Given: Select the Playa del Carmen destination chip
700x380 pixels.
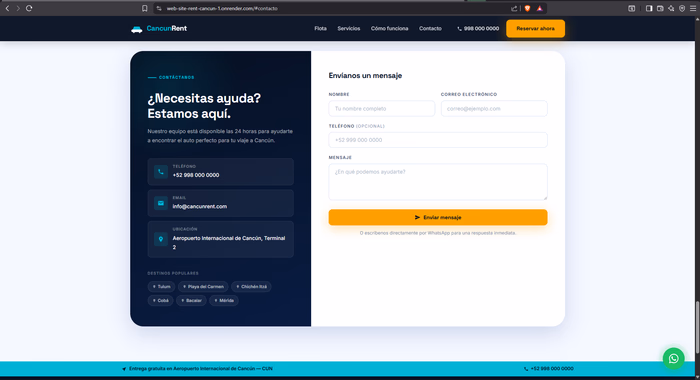Looking at the screenshot, I should [203, 287].
